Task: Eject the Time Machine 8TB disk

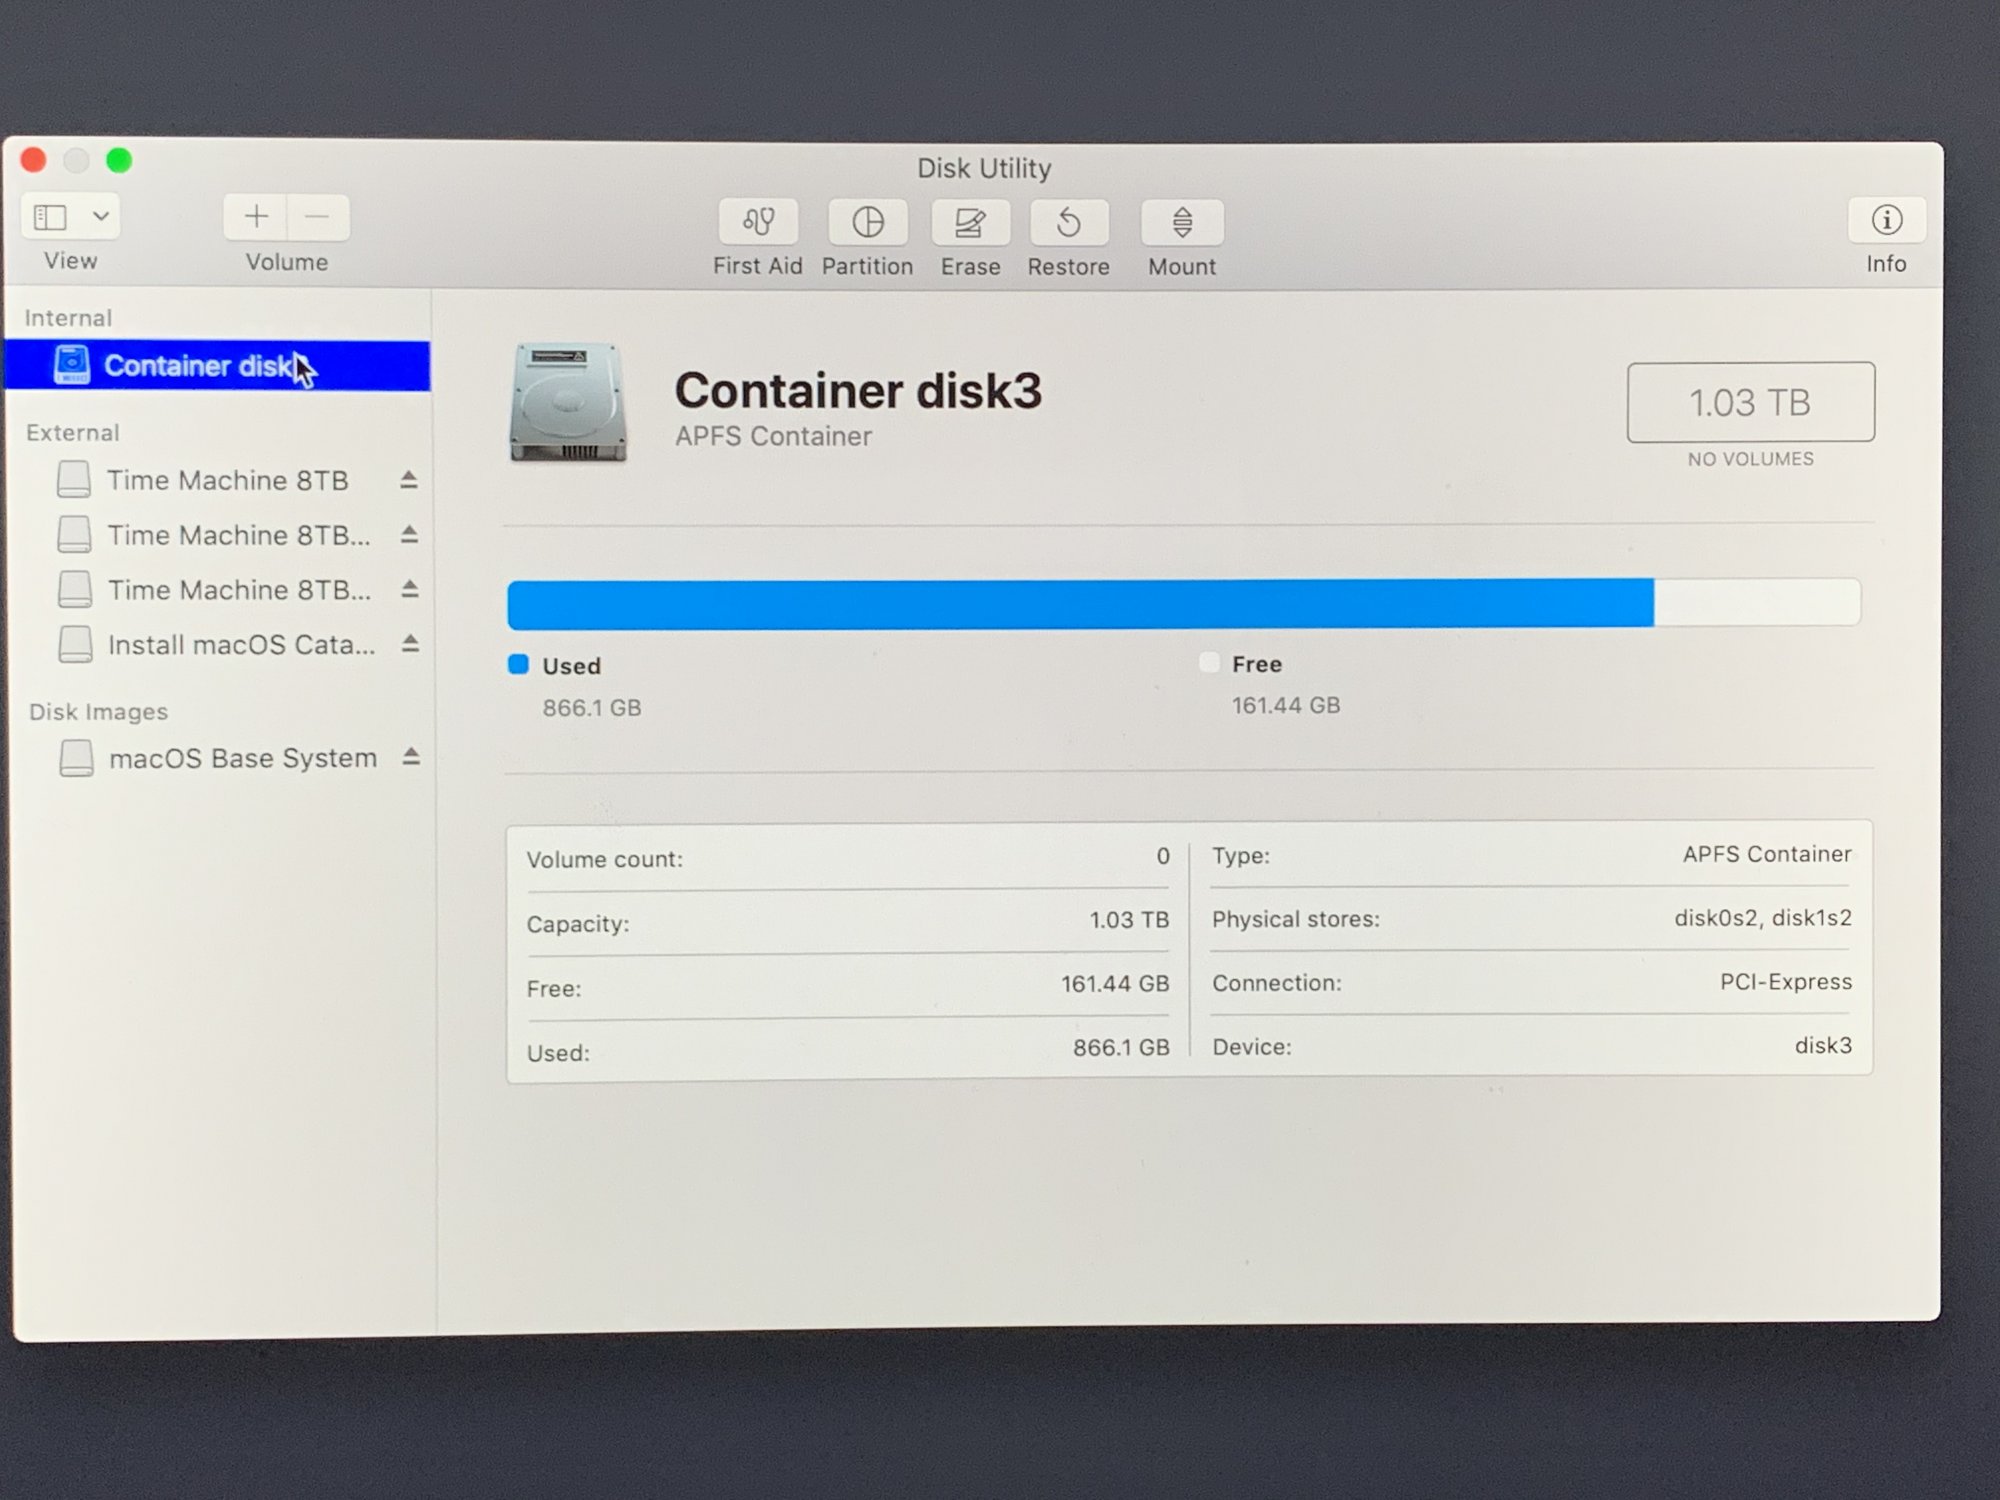Action: [x=408, y=480]
